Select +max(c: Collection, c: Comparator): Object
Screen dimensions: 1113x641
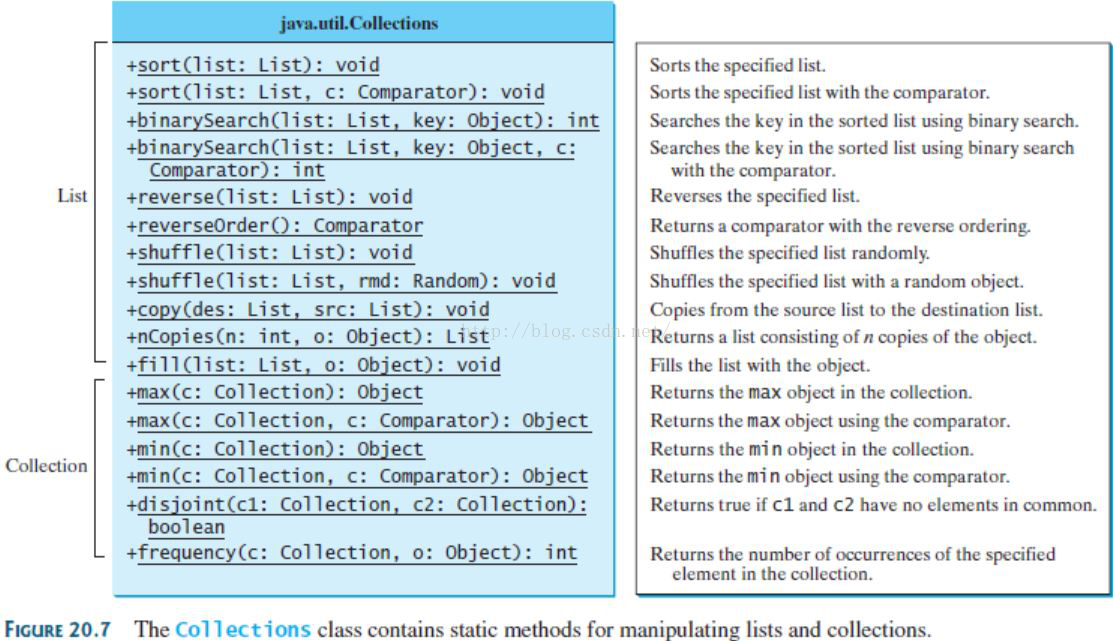click(x=357, y=420)
